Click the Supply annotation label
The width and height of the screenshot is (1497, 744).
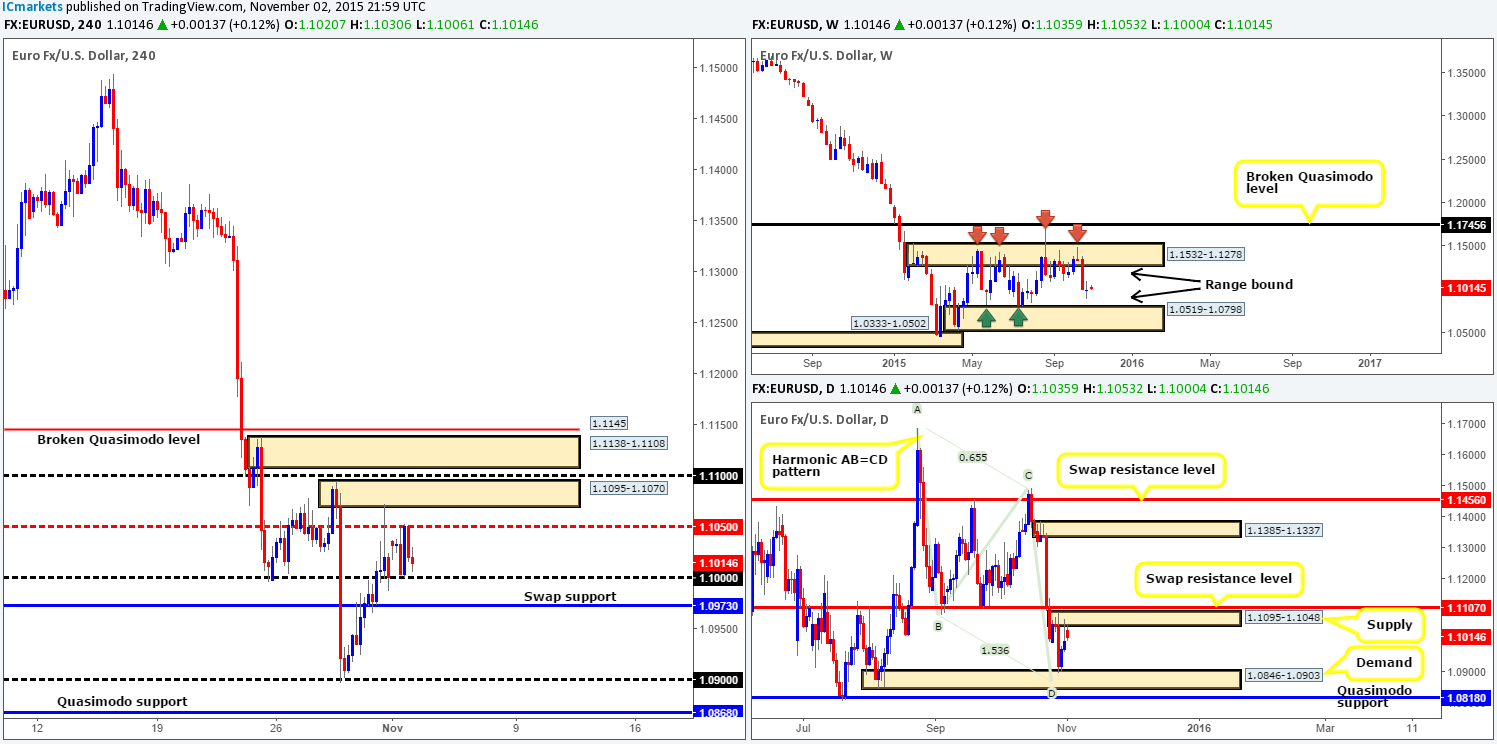(x=1391, y=624)
